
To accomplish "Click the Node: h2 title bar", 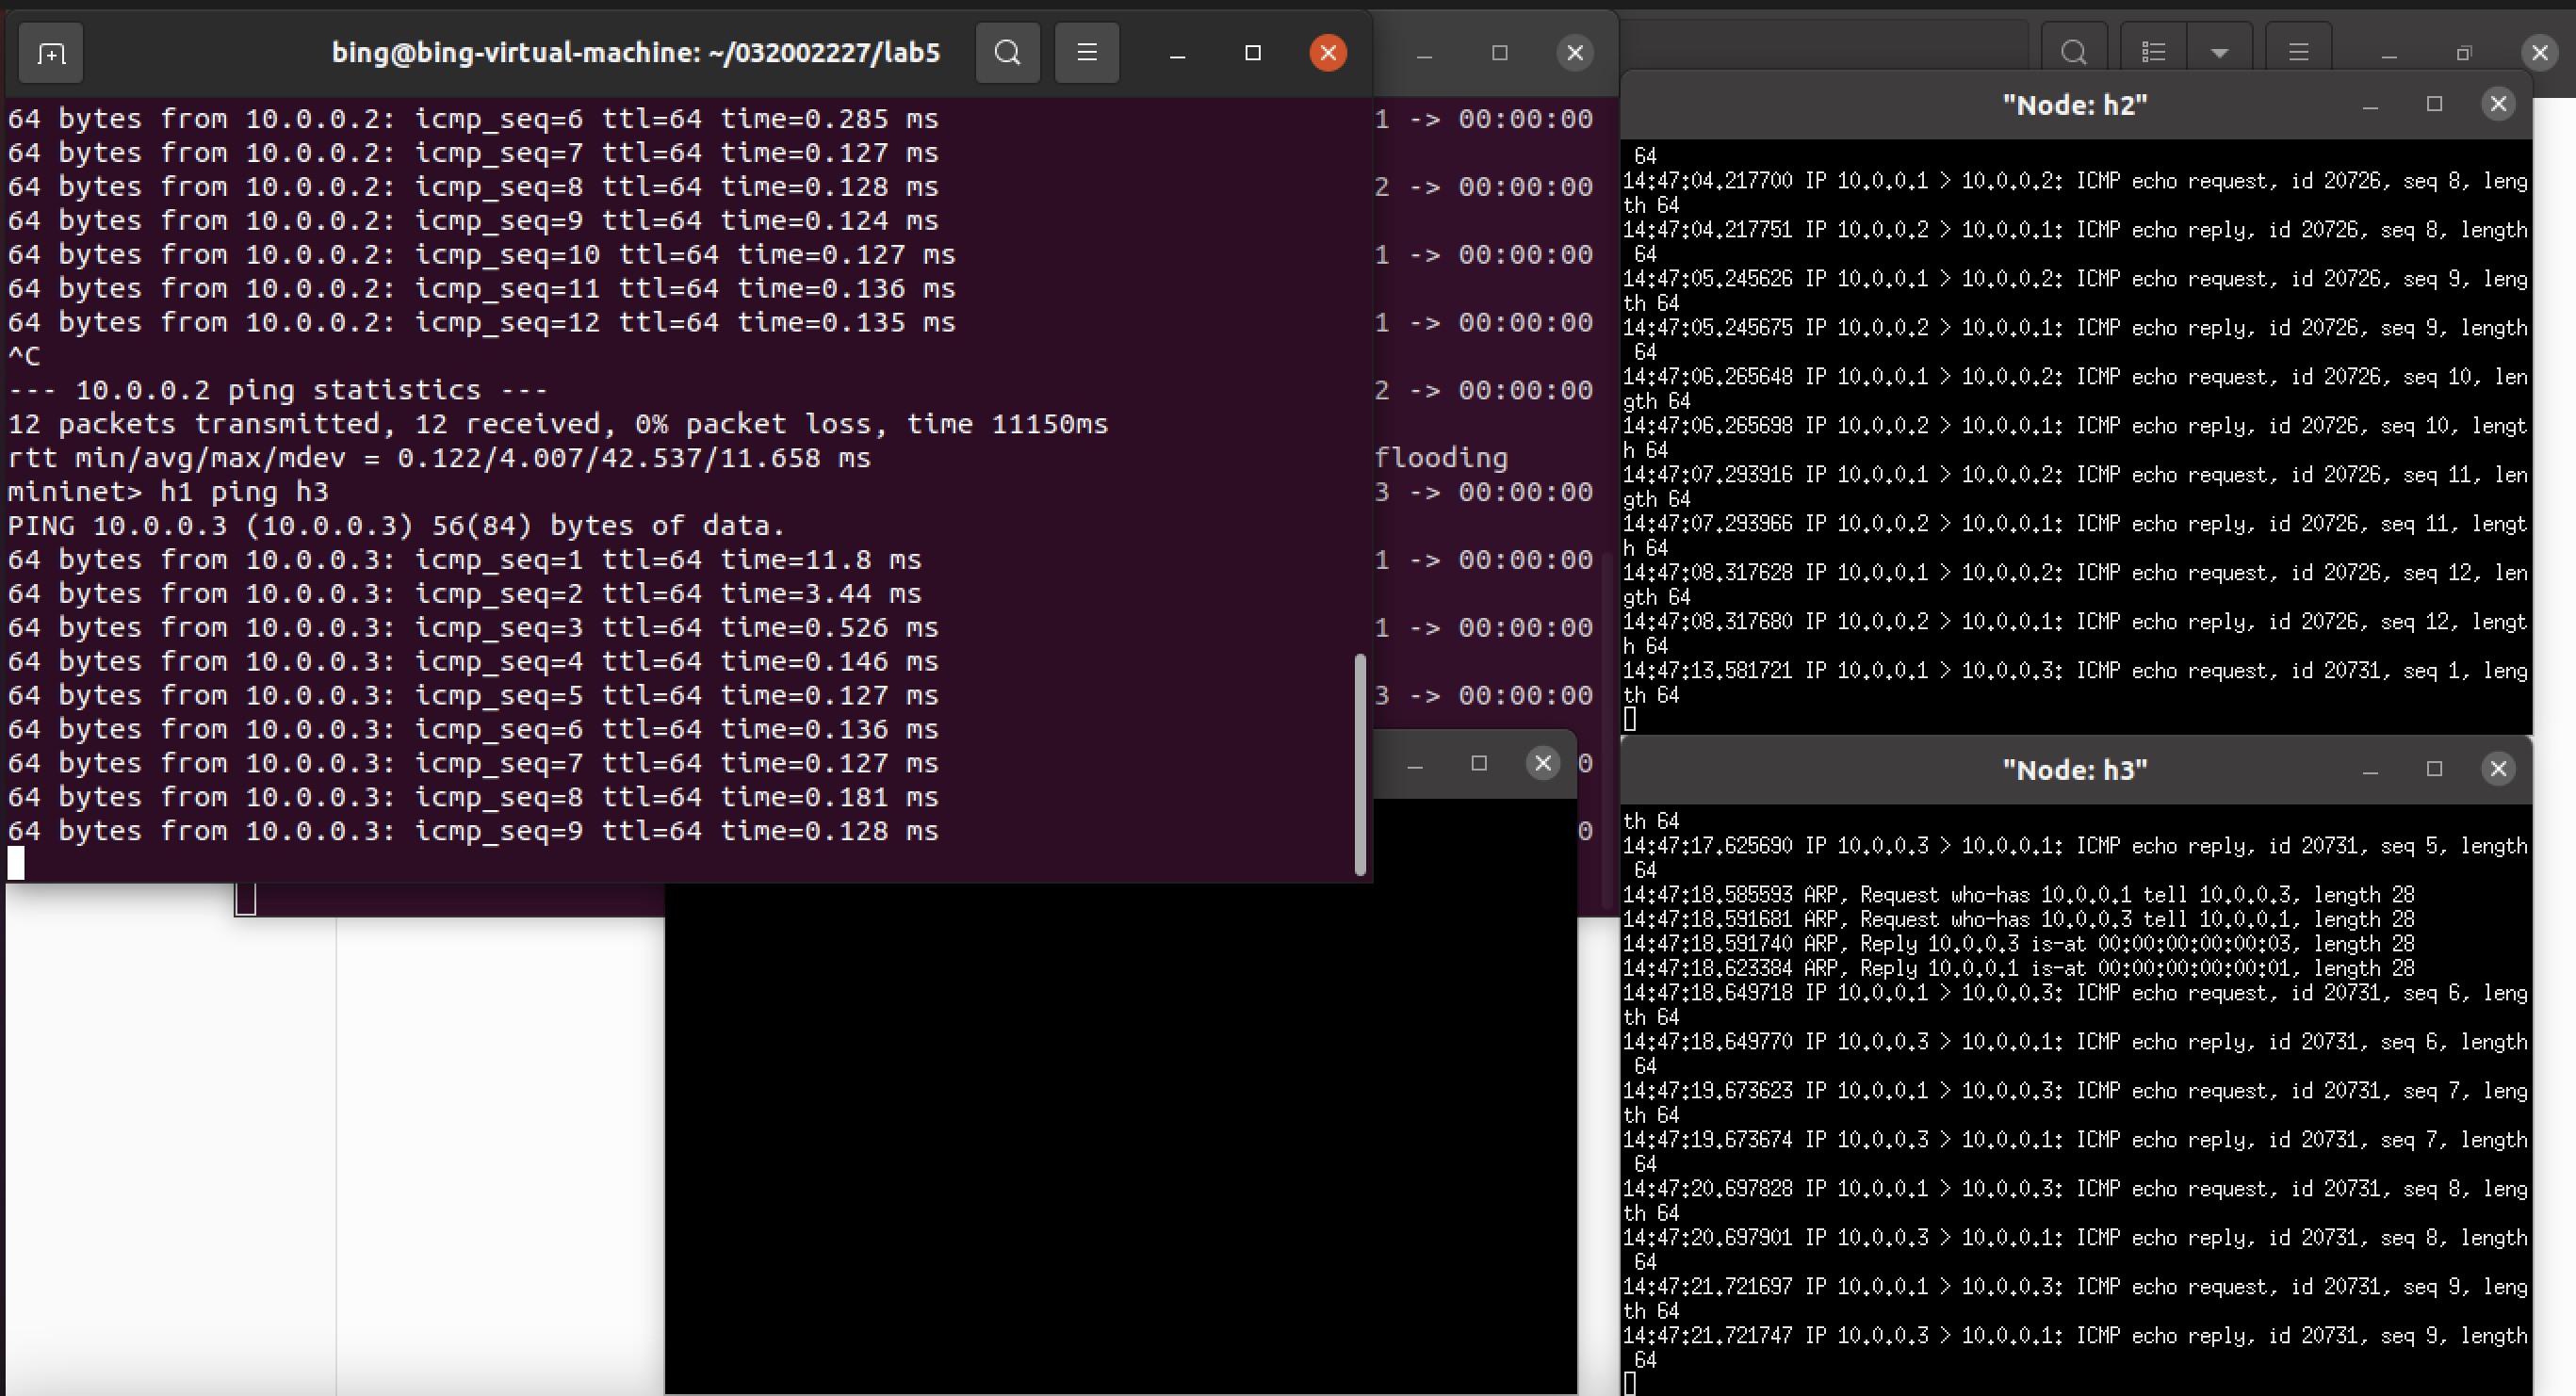I will point(2074,105).
